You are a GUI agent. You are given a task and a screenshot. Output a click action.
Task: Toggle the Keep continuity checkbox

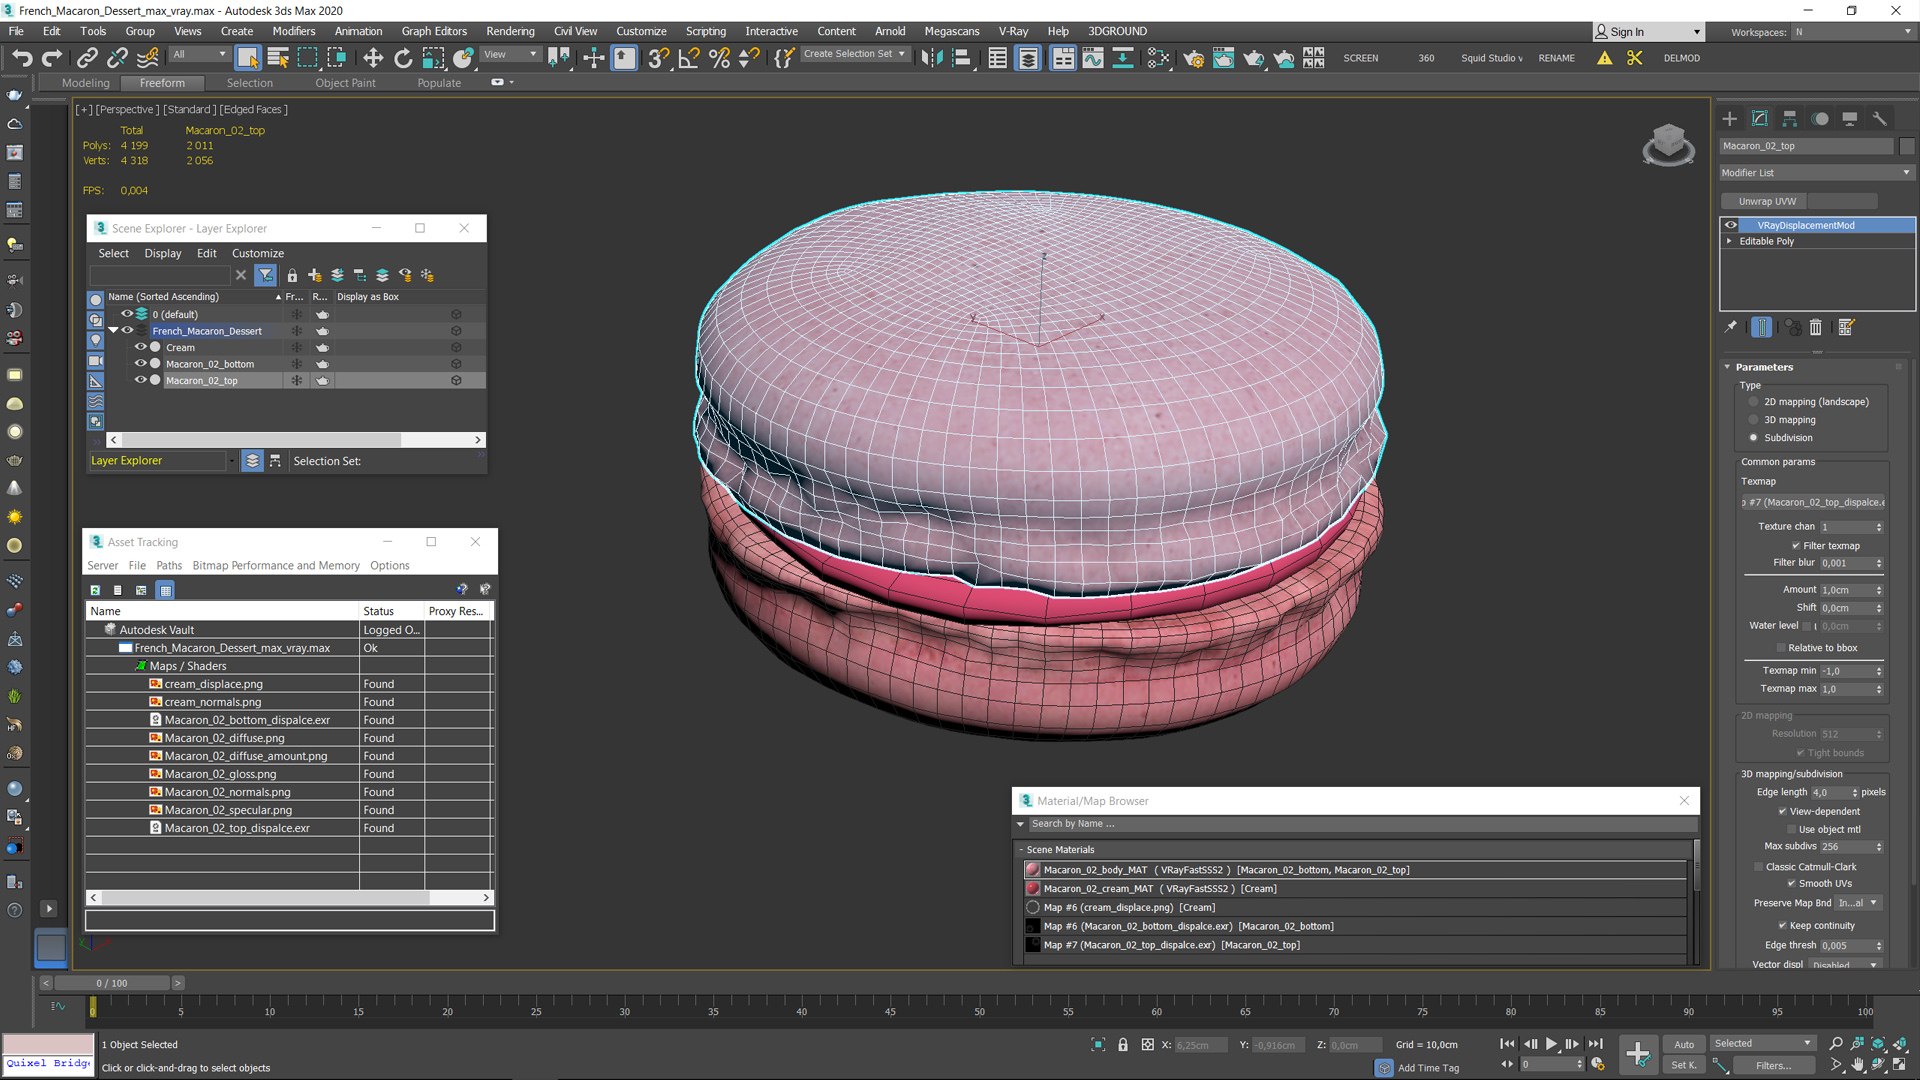1782,926
